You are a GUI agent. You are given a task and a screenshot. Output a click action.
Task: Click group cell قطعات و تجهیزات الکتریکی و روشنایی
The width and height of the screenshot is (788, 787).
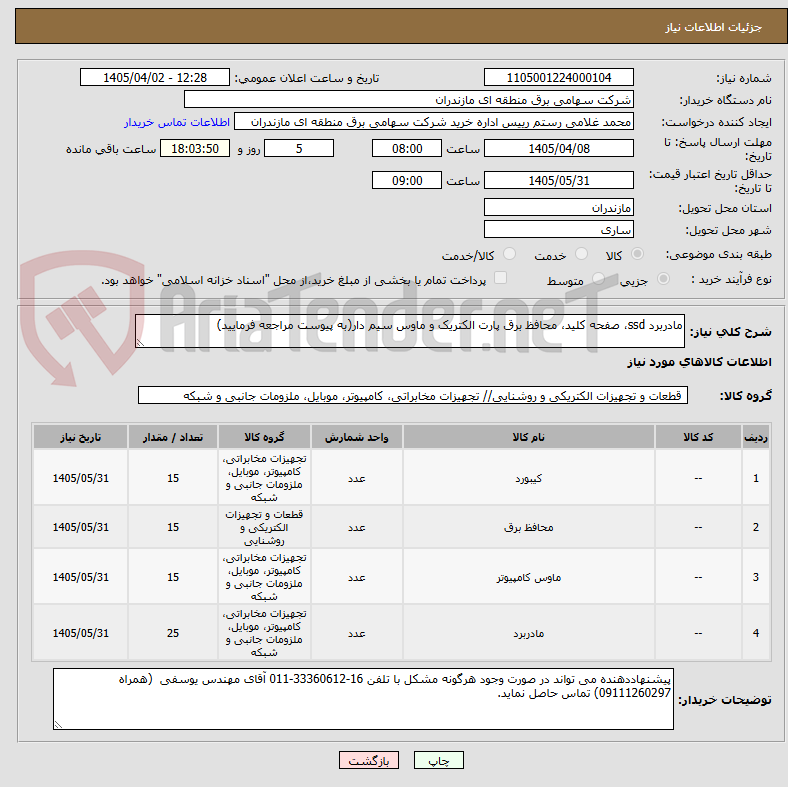(264, 527)
